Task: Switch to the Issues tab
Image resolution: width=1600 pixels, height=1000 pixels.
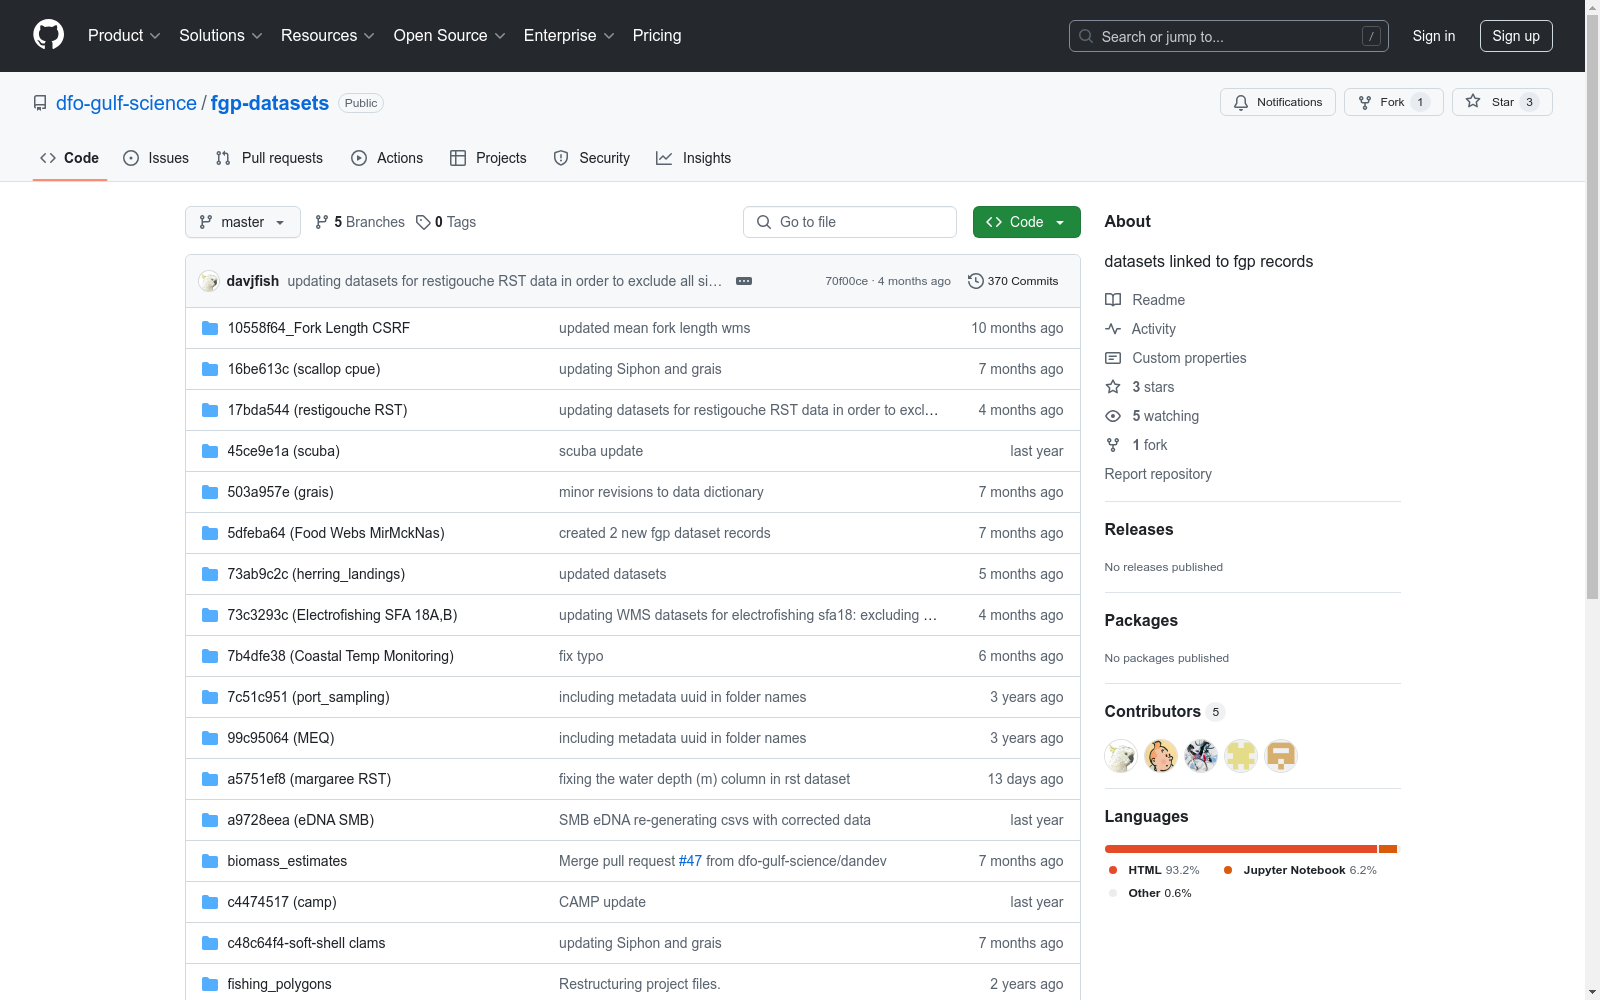Action: tap(156, 158)
